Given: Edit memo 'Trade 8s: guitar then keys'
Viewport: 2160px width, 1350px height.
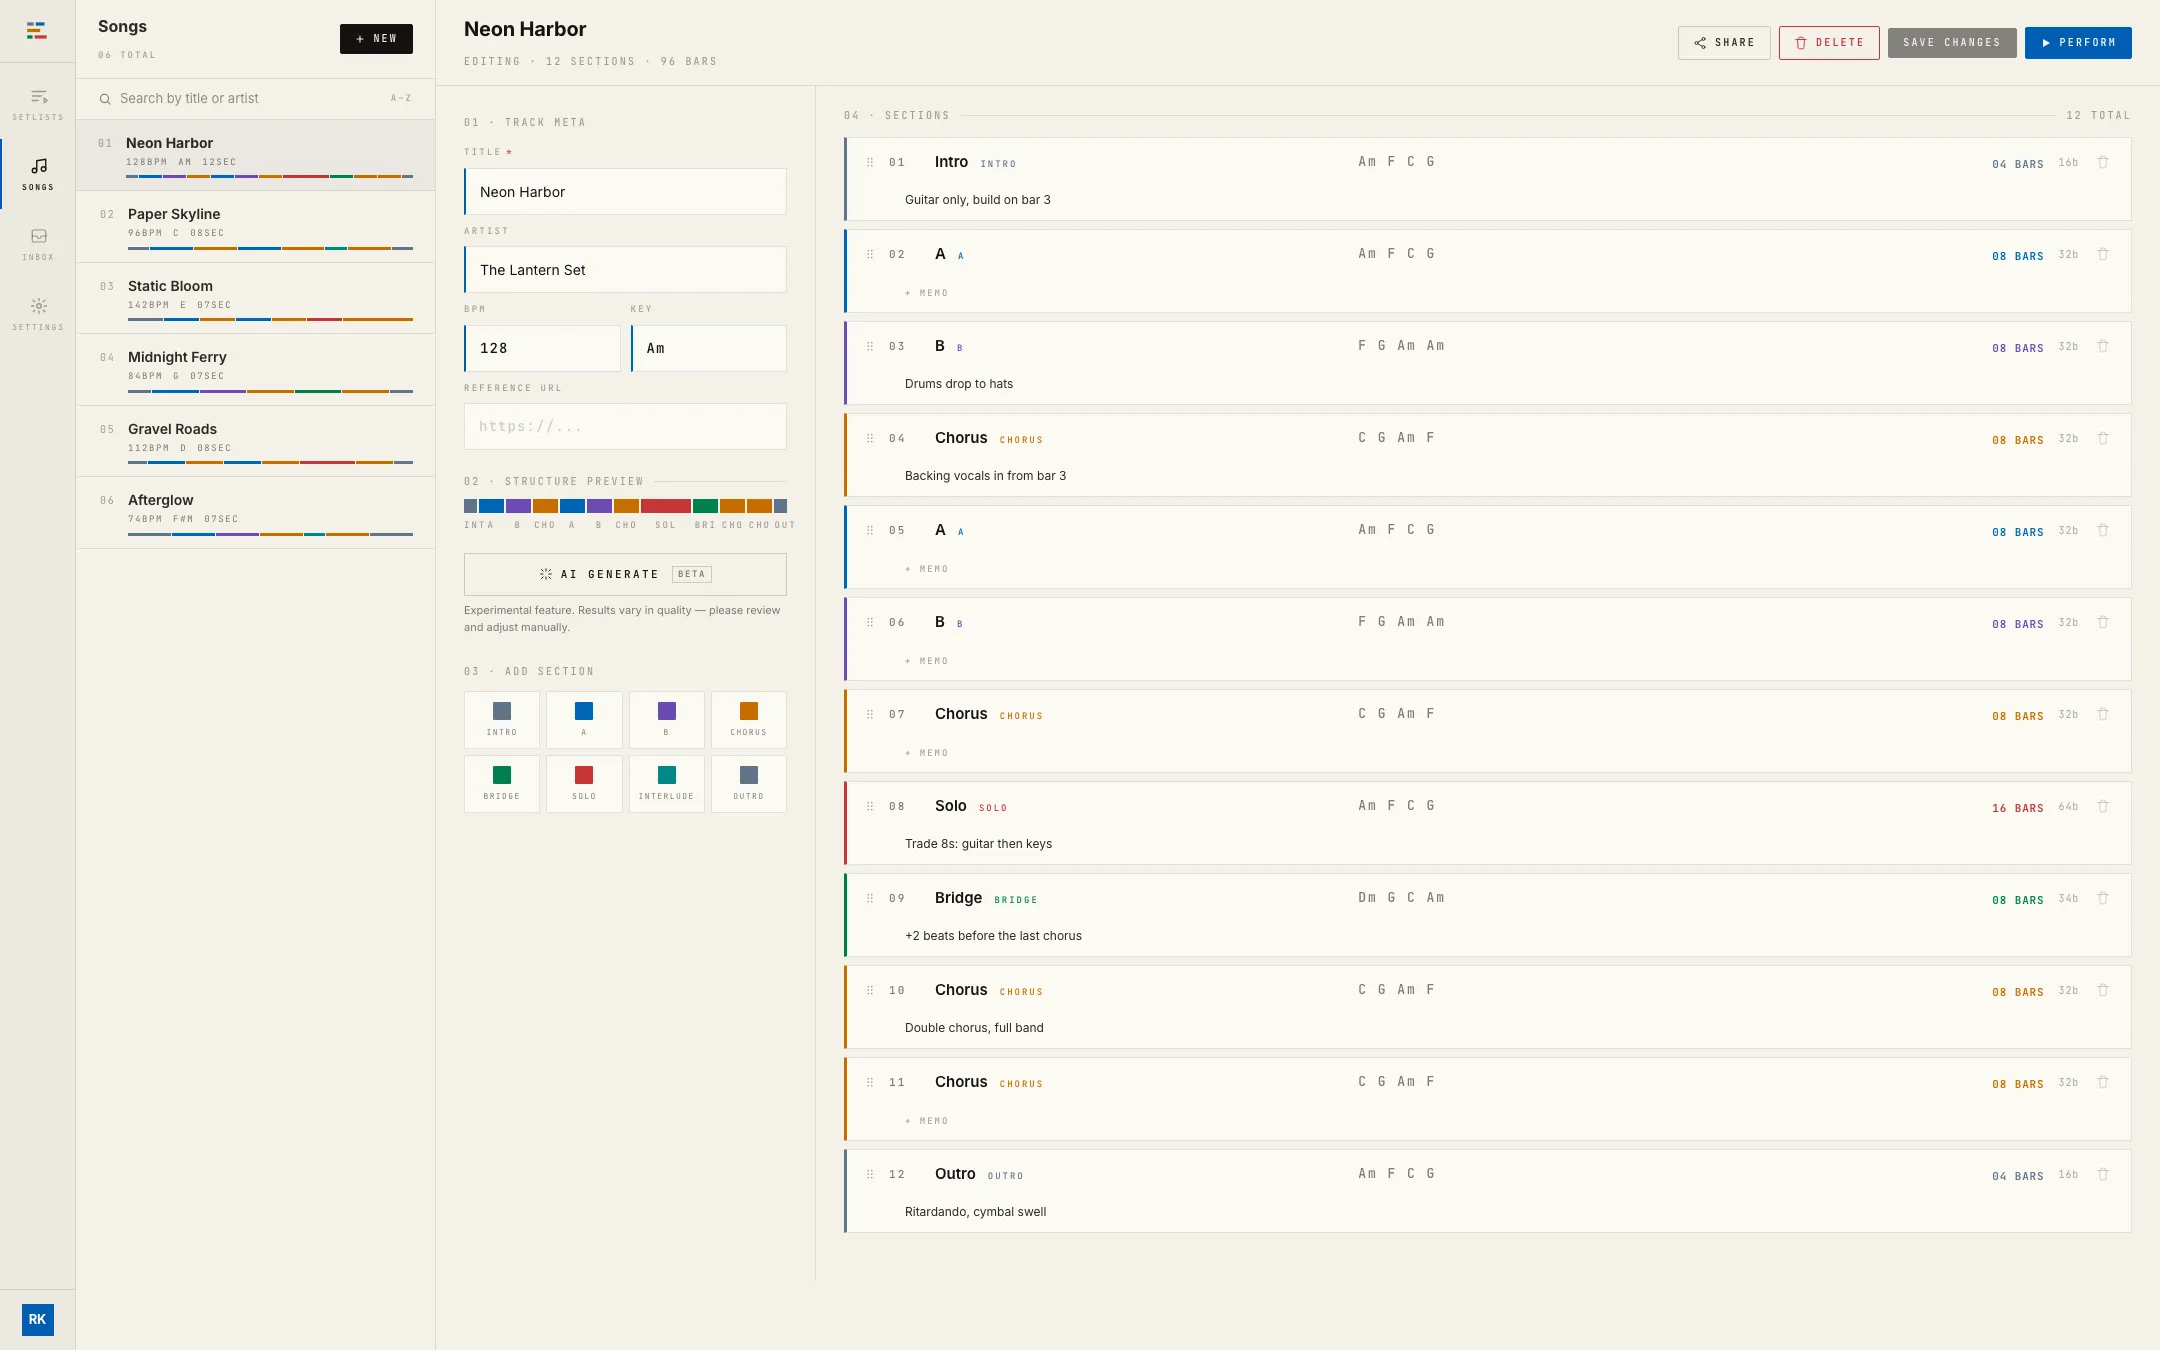Looking at the screenshot, I should 978,844.
